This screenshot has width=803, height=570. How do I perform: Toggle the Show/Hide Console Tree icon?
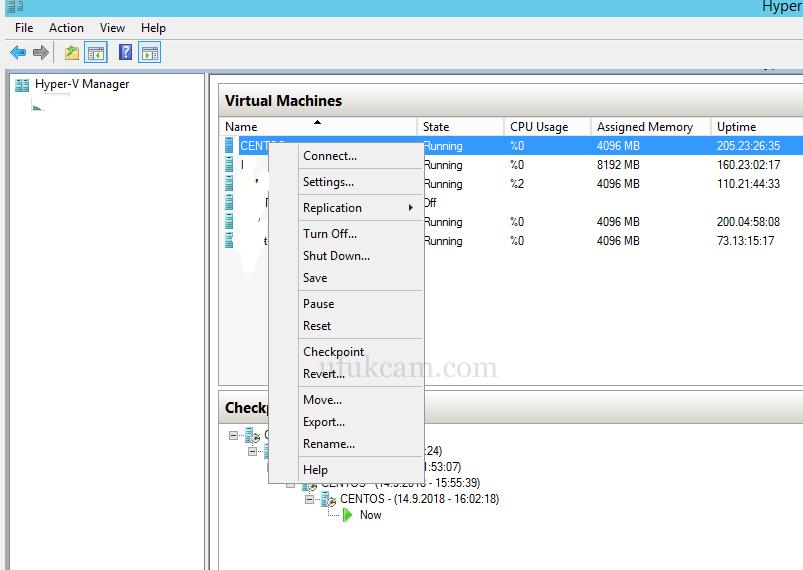(x=96, y=52)
